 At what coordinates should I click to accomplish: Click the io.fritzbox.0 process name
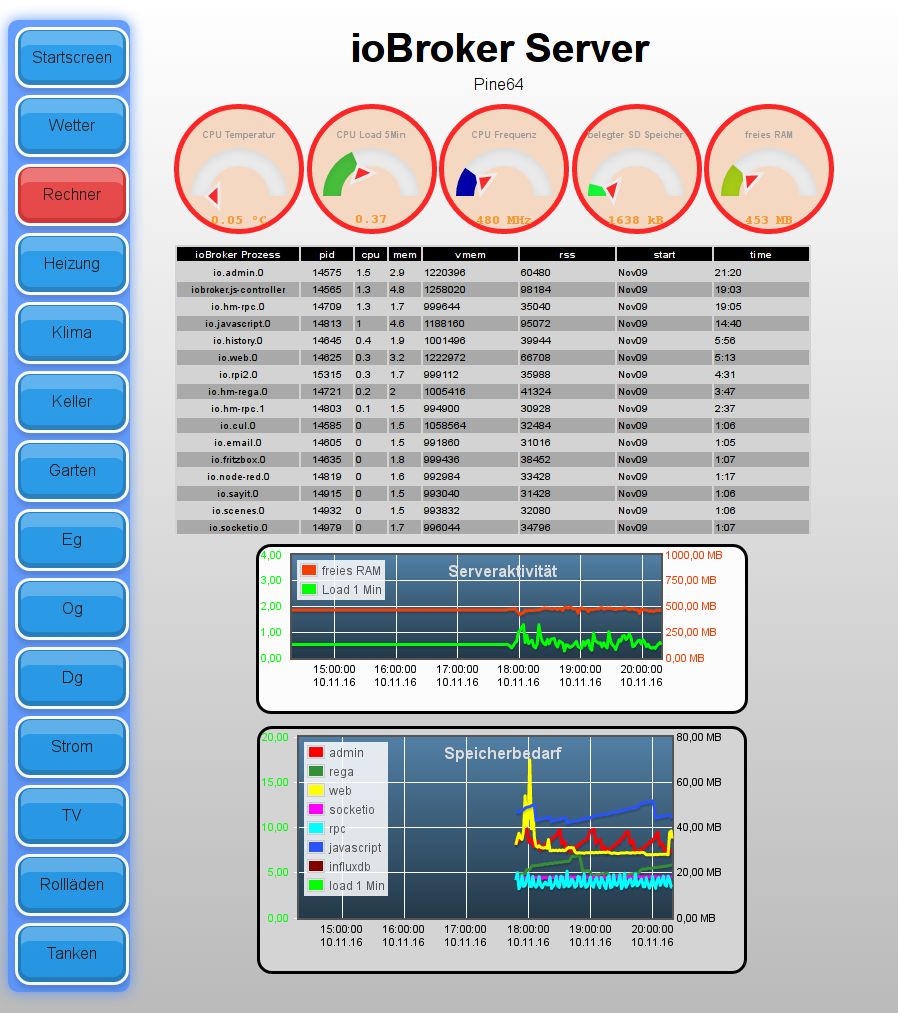pyautogui.click(x=238, y=460)
